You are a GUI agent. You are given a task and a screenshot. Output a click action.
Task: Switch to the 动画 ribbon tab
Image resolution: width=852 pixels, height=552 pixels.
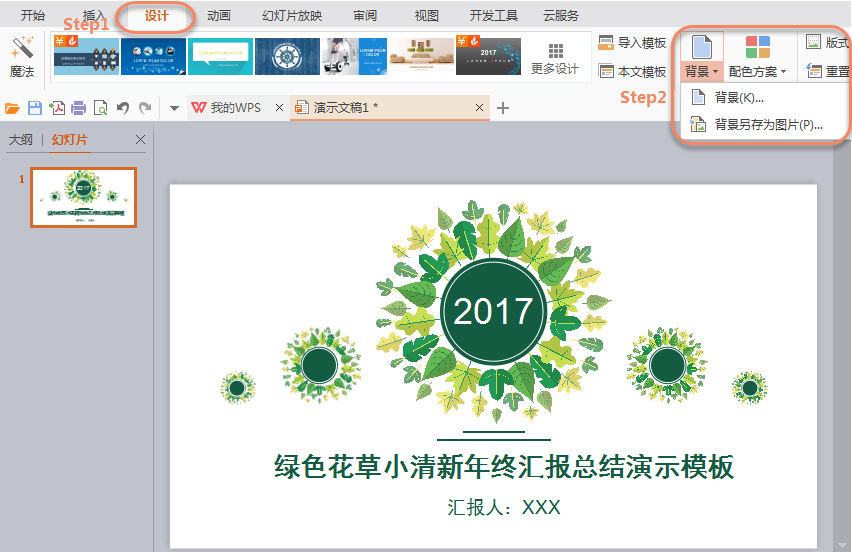pos(220,16)
